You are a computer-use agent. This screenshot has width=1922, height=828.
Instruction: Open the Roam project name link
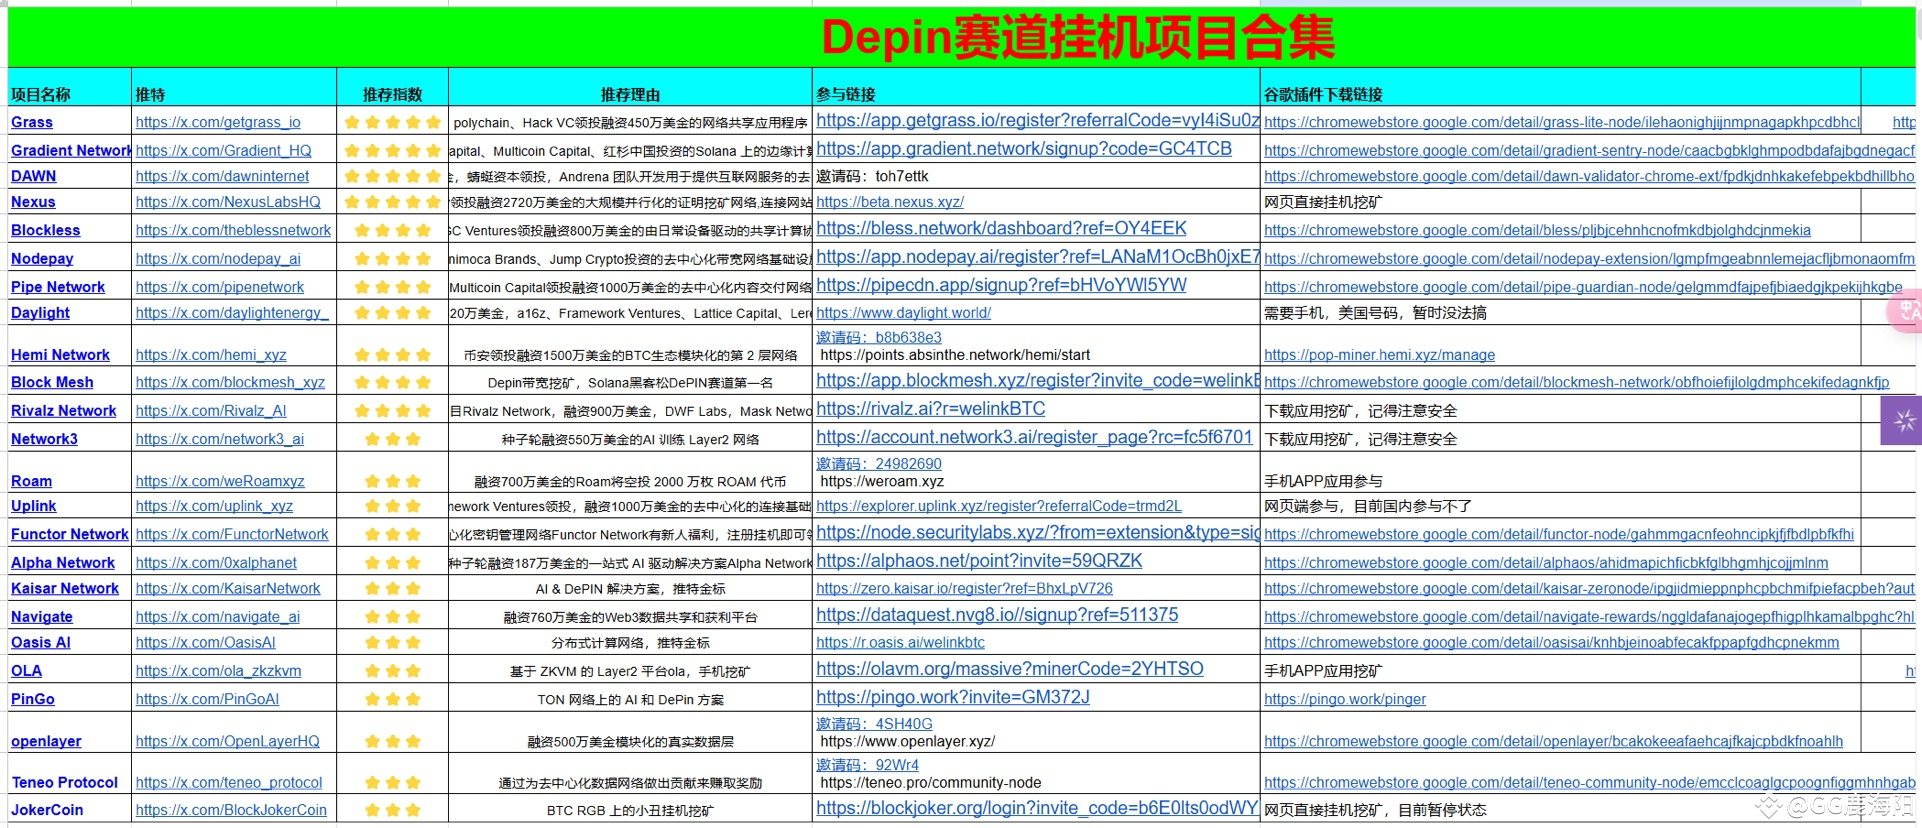32,481
